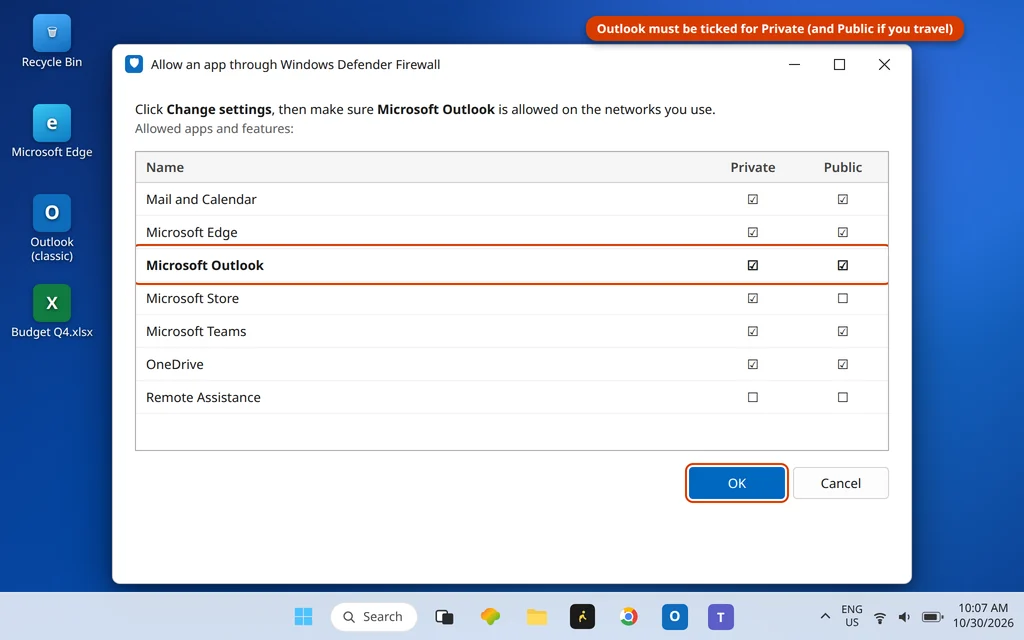Click the Private column header
The width and height of the screenshot is (1024, 640).
[752, 167]
